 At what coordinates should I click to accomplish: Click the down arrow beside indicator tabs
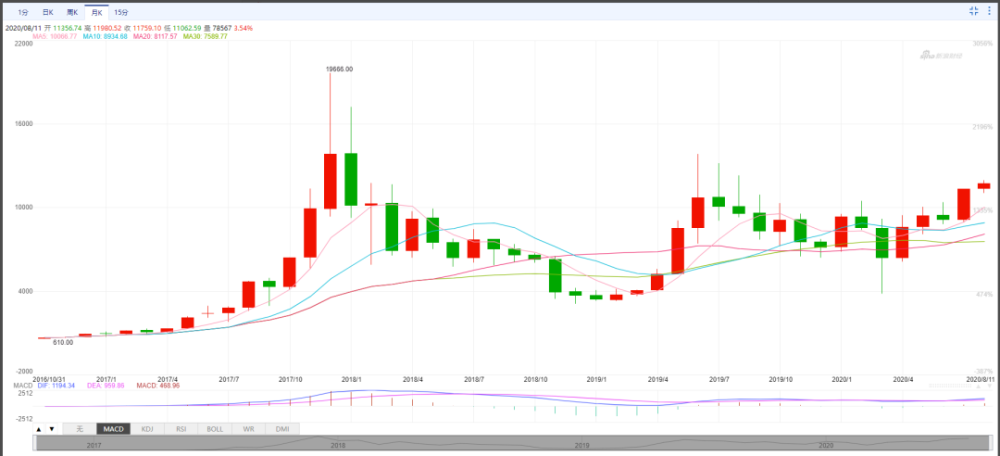coord(51,428)
